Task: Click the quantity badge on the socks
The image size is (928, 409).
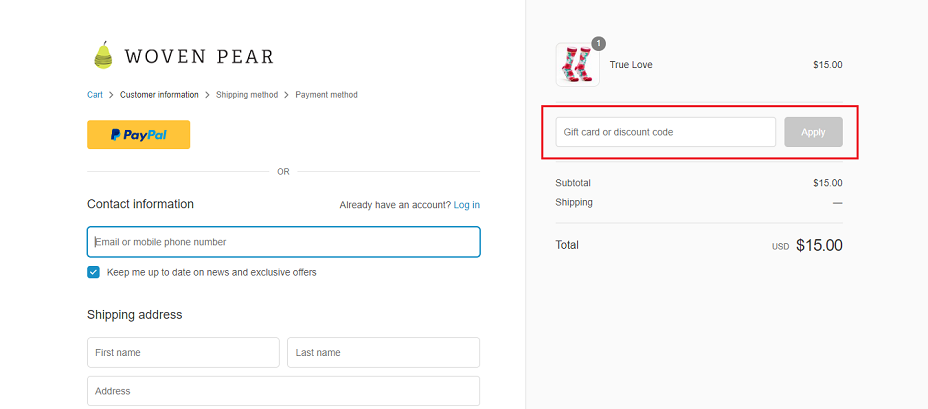Action: (599, 43)
